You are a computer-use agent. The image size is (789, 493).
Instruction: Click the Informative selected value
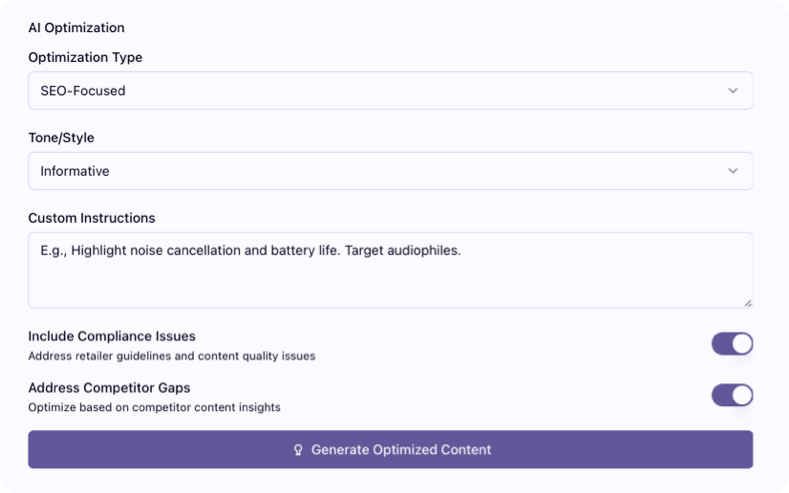tap(75, 171)
